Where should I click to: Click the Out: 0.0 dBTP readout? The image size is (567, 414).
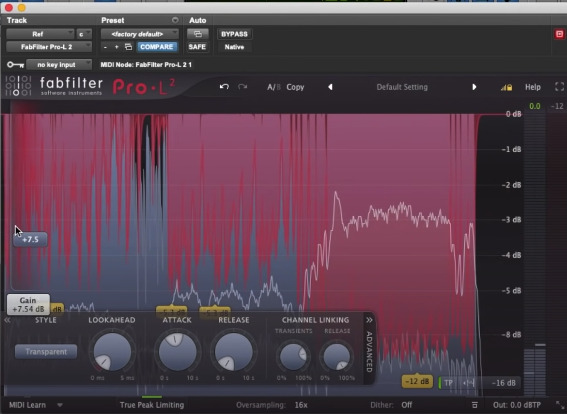517,405
